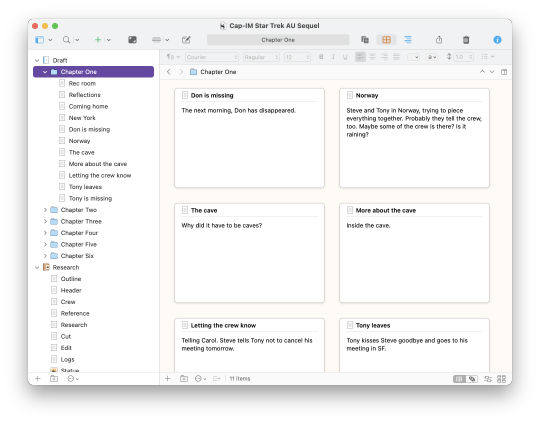Toggle corkboard split arrangement control

click(x=465, y=379)
